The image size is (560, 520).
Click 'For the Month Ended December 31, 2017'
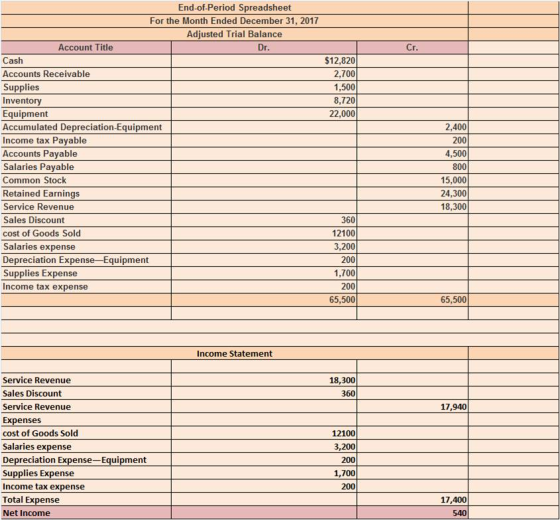(x=235, y=21)
